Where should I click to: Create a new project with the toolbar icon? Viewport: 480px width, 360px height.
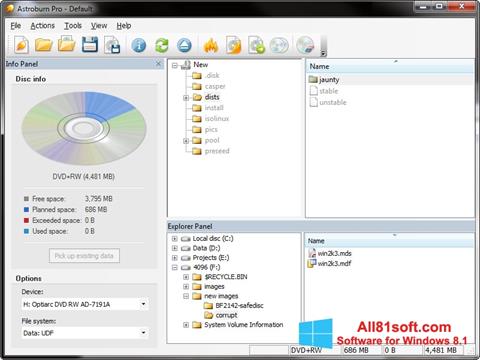[21, 45]
